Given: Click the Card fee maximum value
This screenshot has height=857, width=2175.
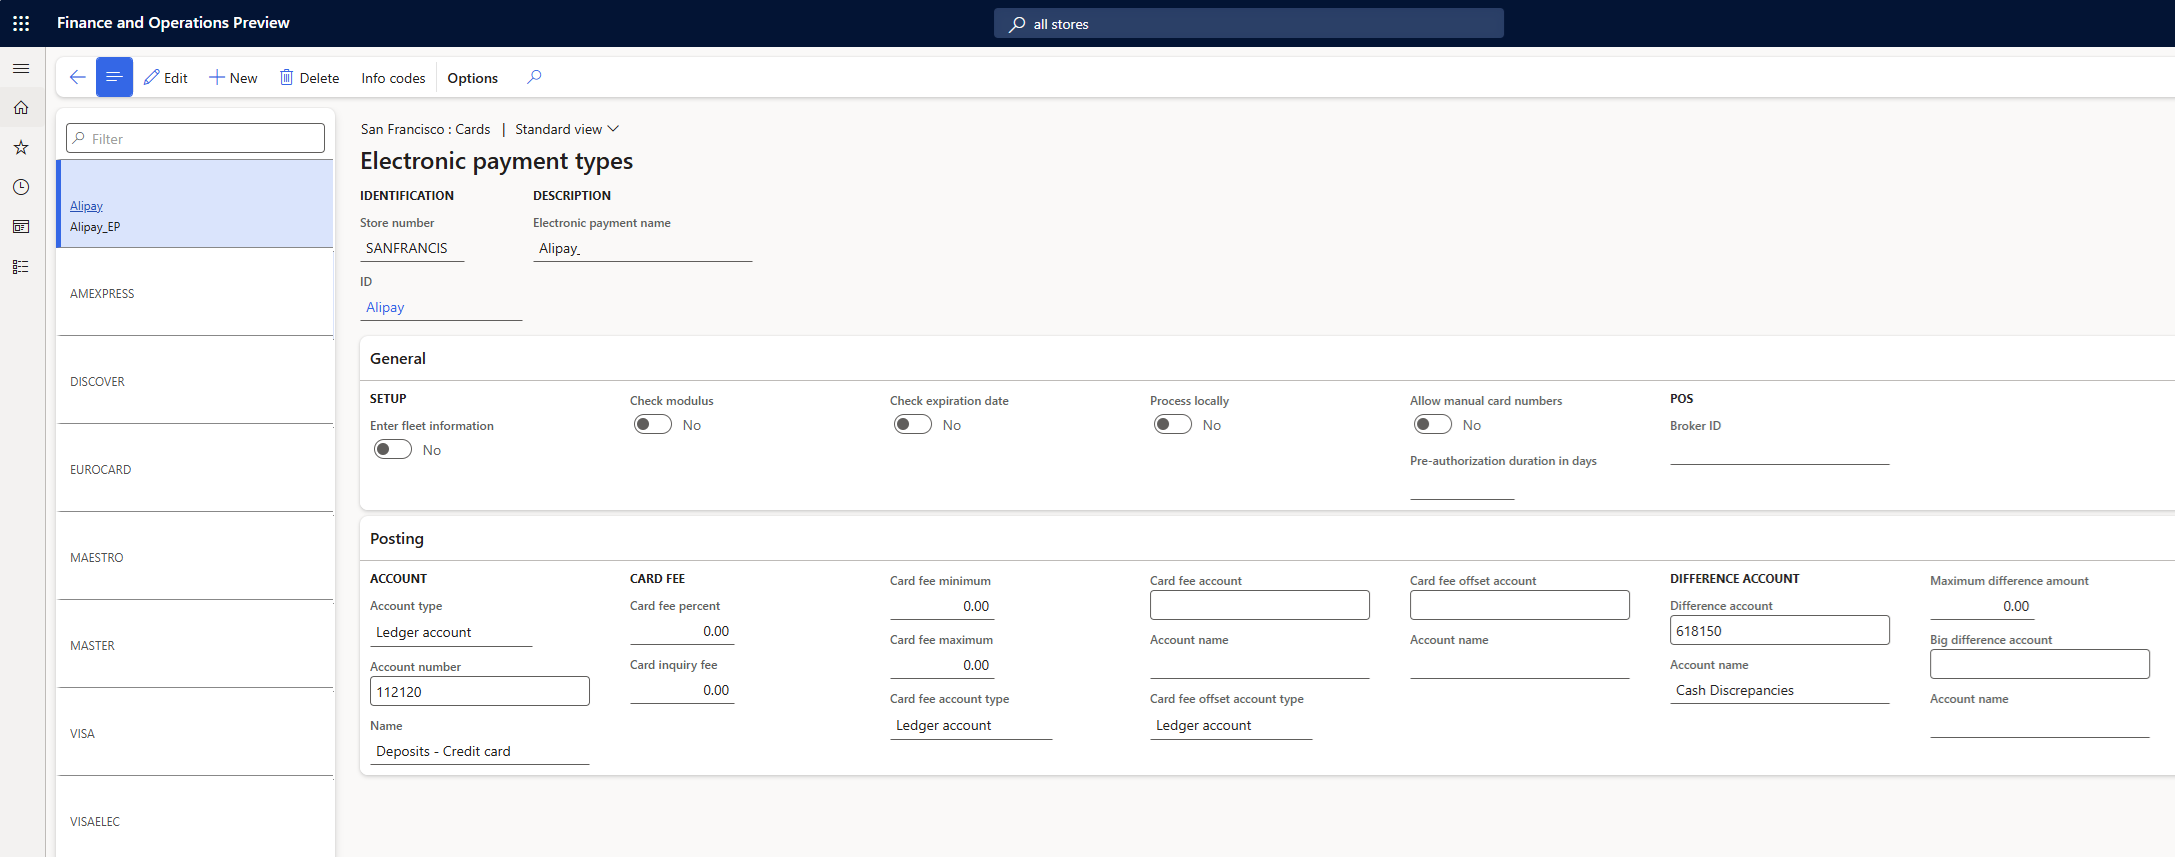Looking at the screenshot, I should pos(942,666).
